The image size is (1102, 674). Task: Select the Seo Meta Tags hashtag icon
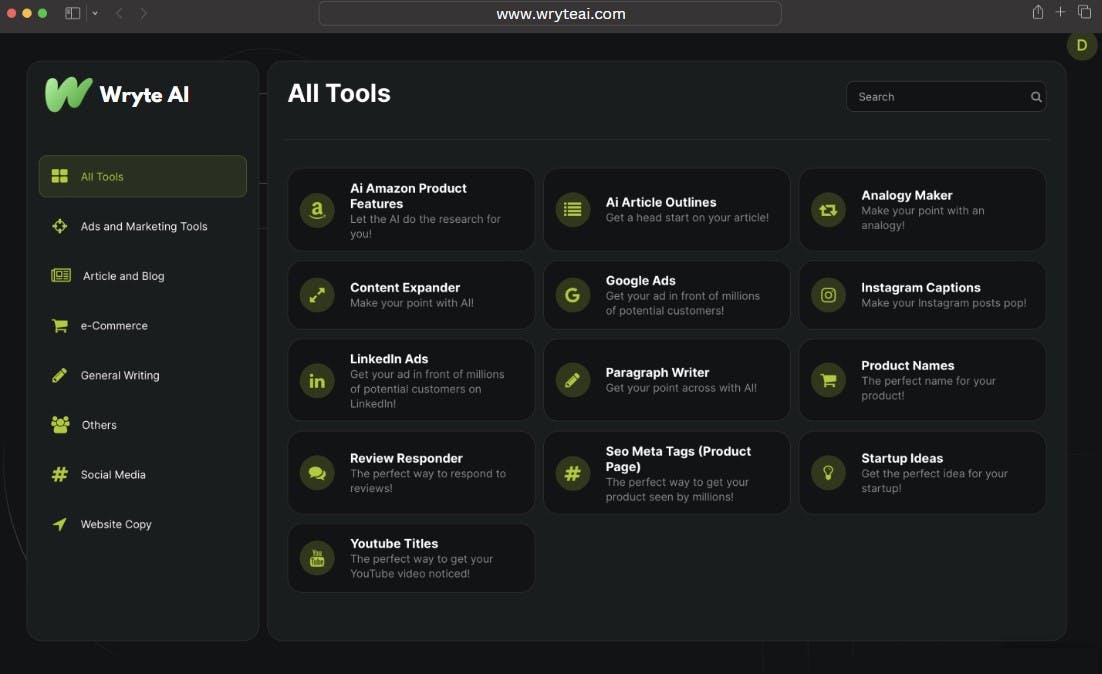(x=572, y=473)
